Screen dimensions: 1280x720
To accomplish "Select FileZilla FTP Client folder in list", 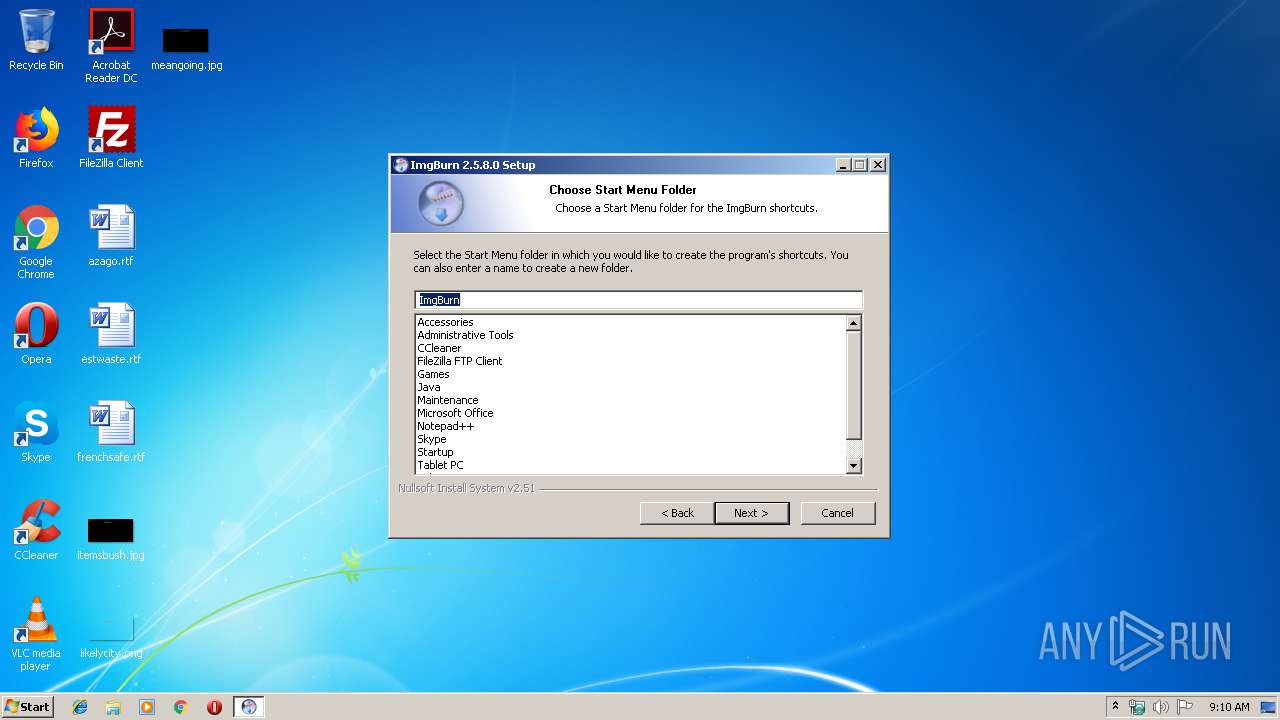I will pyautogui.click(x=460, y=361).
